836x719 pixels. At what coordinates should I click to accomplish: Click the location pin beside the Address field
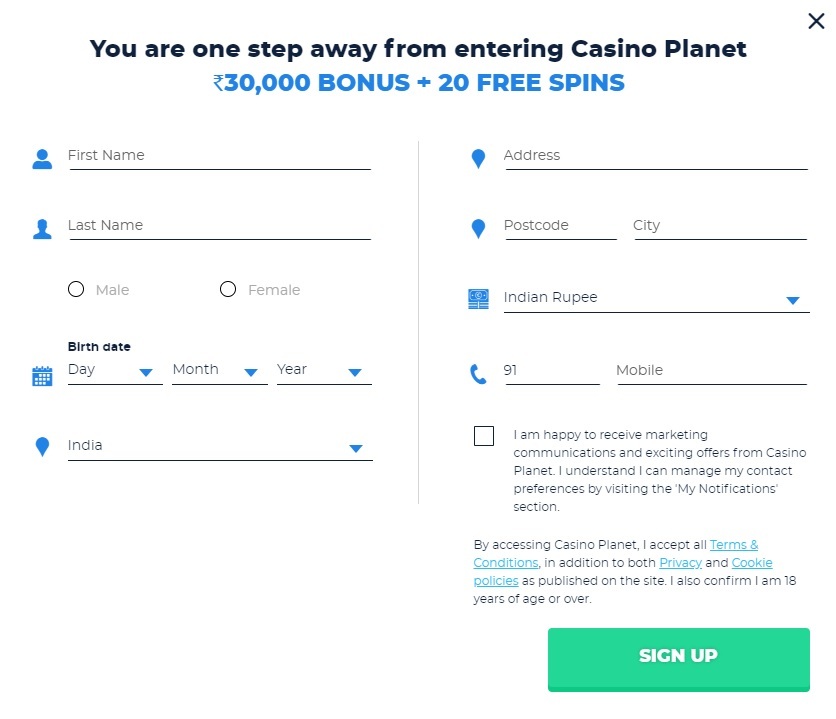click(478, 158)
